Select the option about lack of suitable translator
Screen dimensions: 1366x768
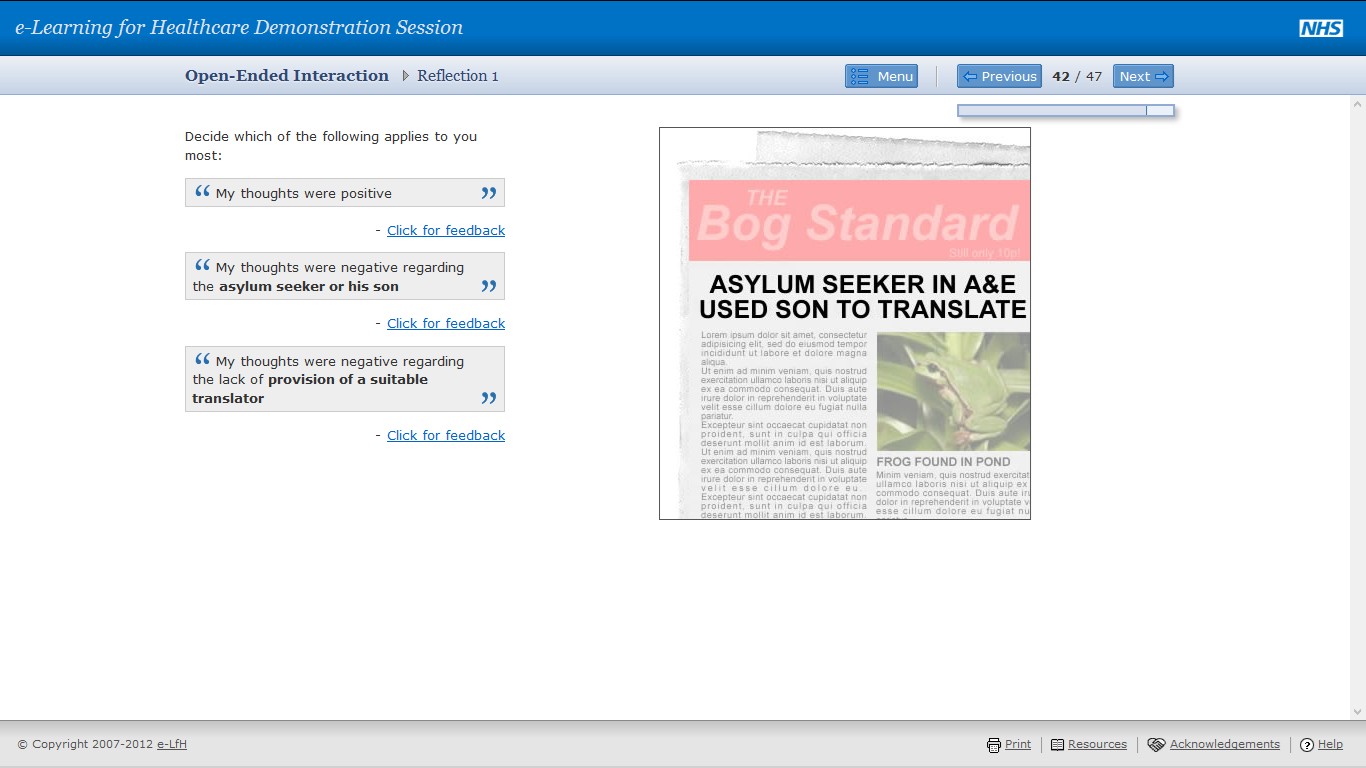click(344, 379)
